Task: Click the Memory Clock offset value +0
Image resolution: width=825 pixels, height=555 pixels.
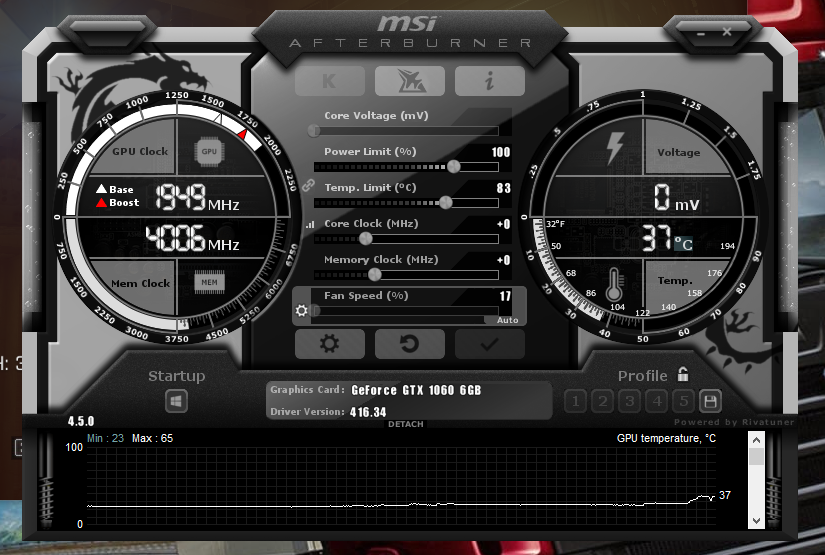Action: (504, 260)
